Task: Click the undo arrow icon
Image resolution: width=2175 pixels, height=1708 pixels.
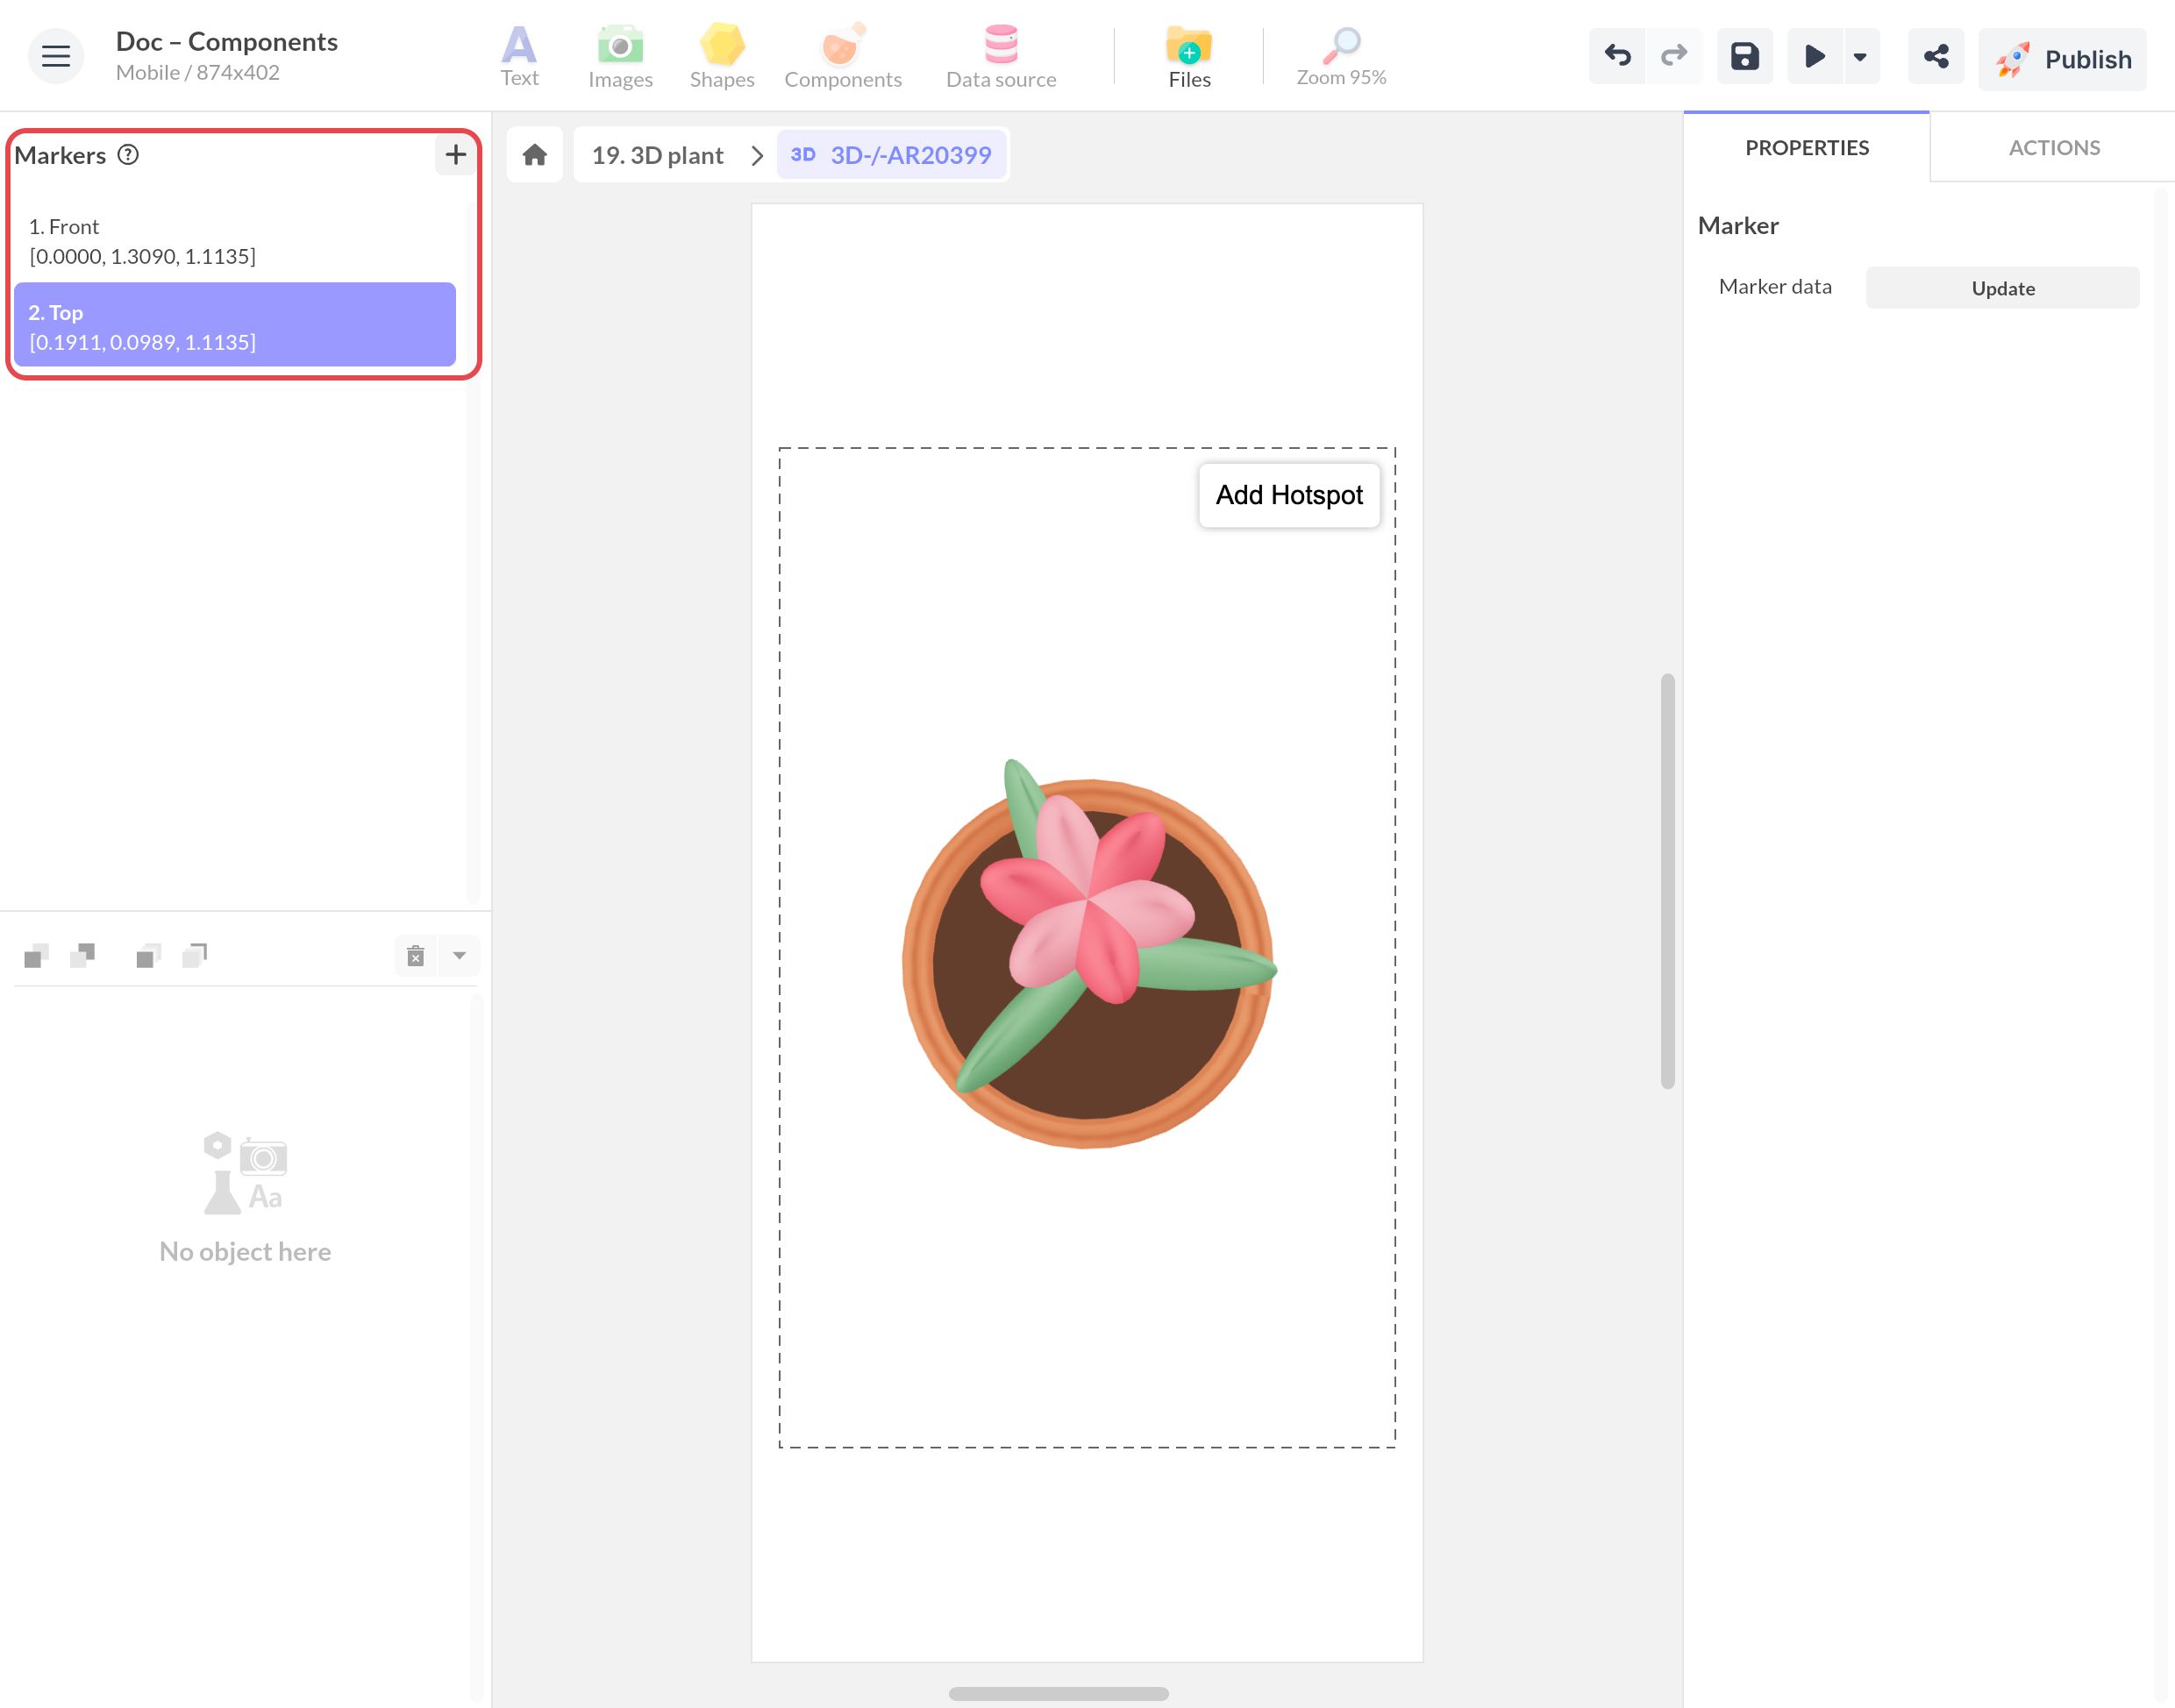Action: [x=1617, y=56]
